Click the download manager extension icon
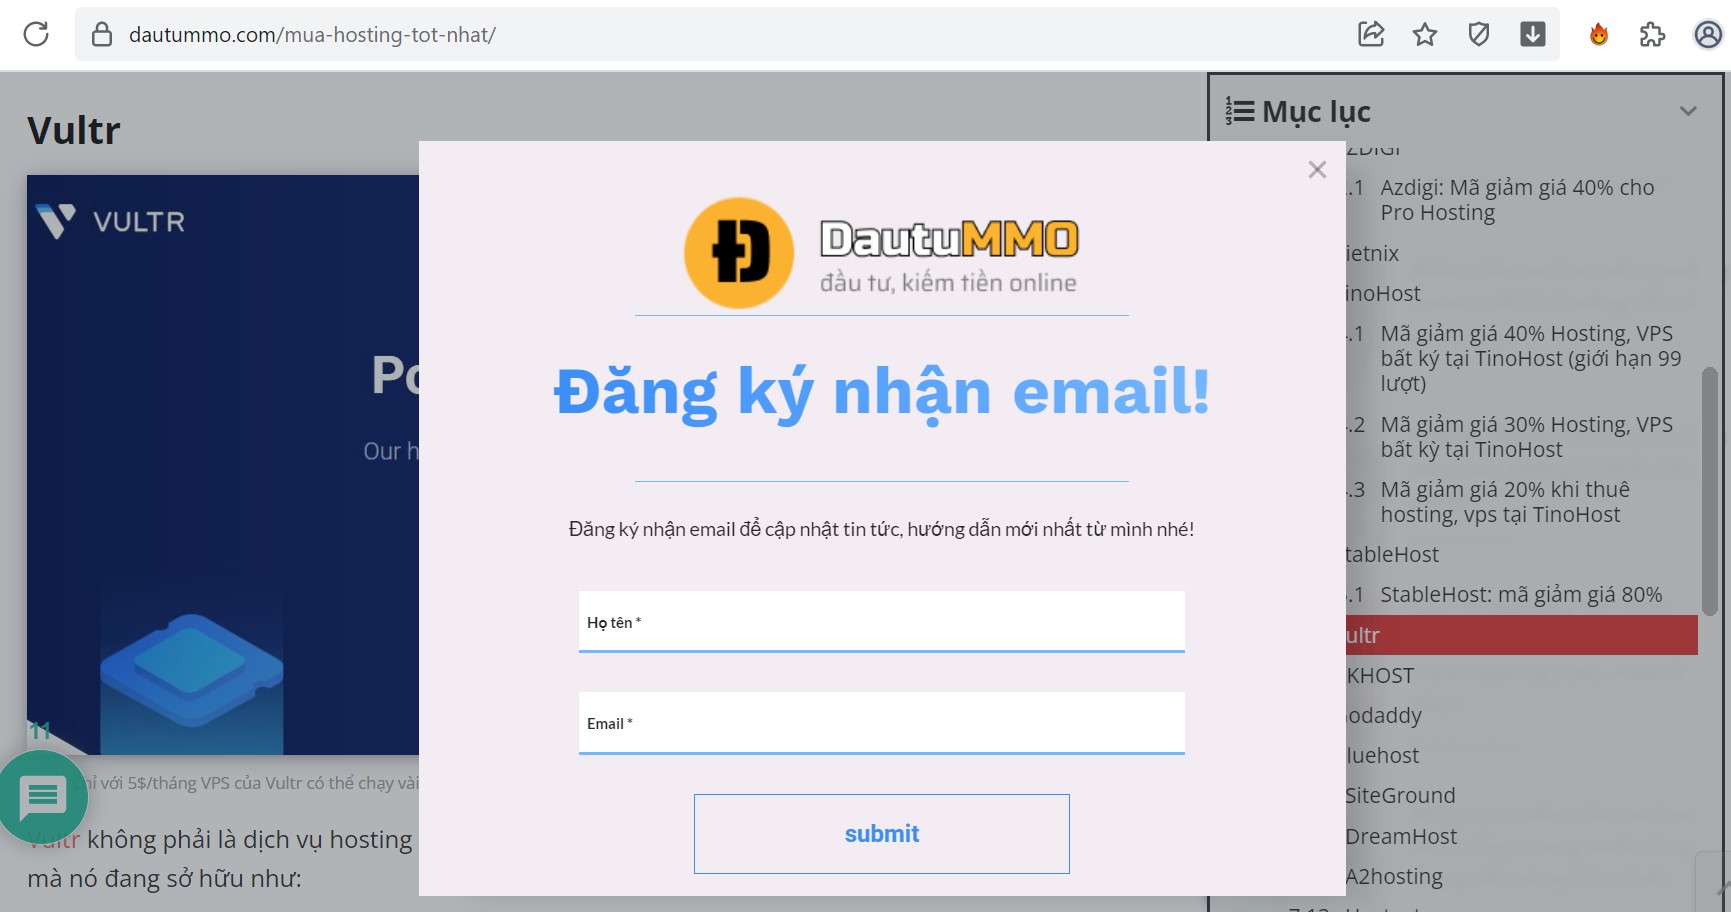This screenshot has height=912, width=1731. [x=1533, y=34]
